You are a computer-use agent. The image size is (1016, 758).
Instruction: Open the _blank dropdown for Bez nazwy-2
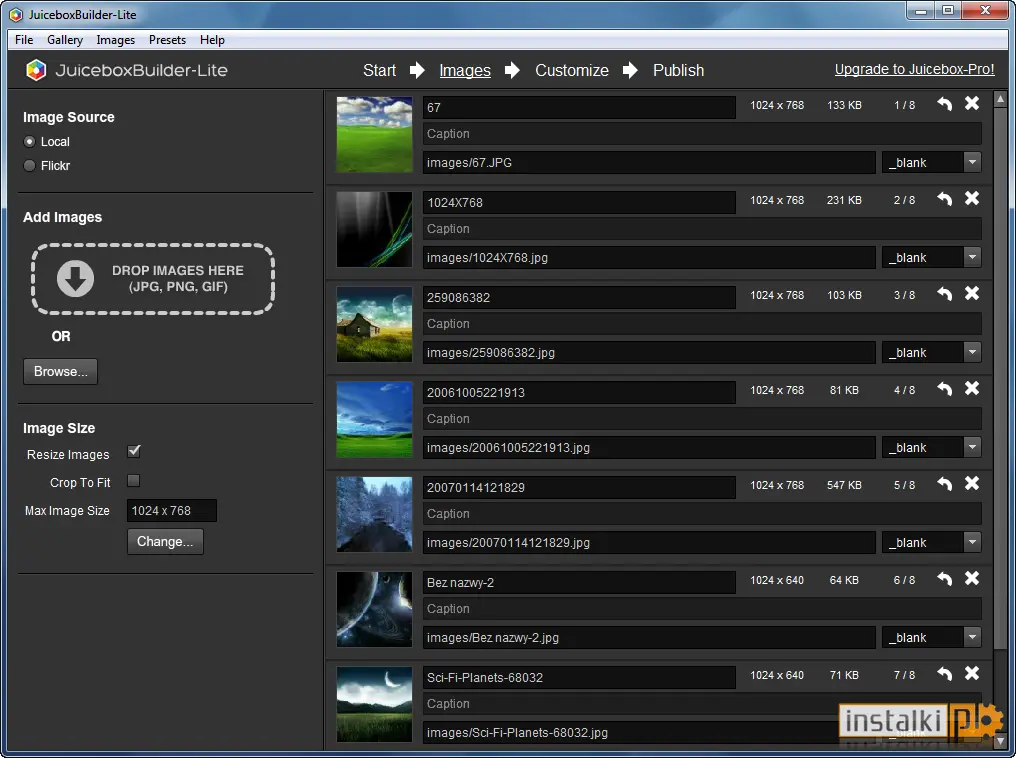pyautogui.click(x=972, y=637)
